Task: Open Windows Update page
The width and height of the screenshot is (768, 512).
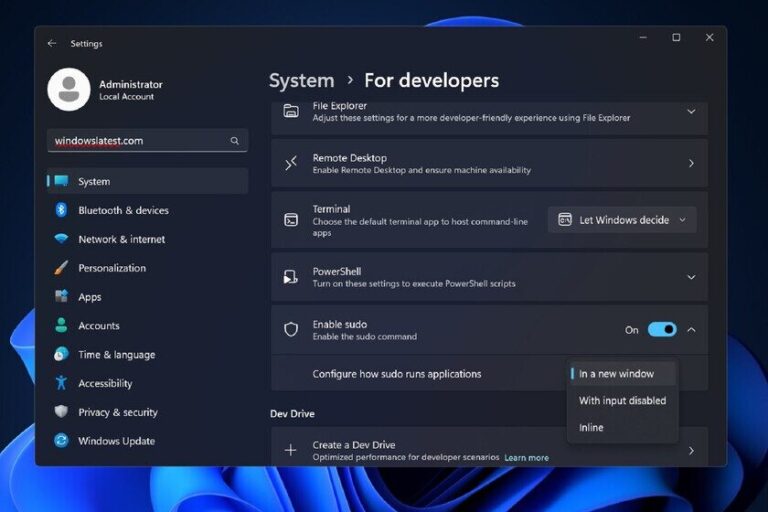Action: (x=147, y=440)
